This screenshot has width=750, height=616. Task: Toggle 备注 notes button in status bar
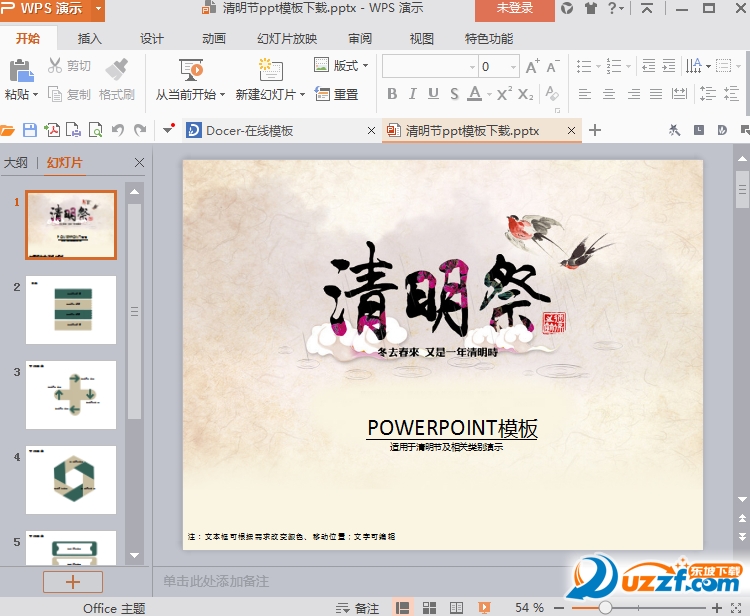pyautogui.click(x=357, y=608)
